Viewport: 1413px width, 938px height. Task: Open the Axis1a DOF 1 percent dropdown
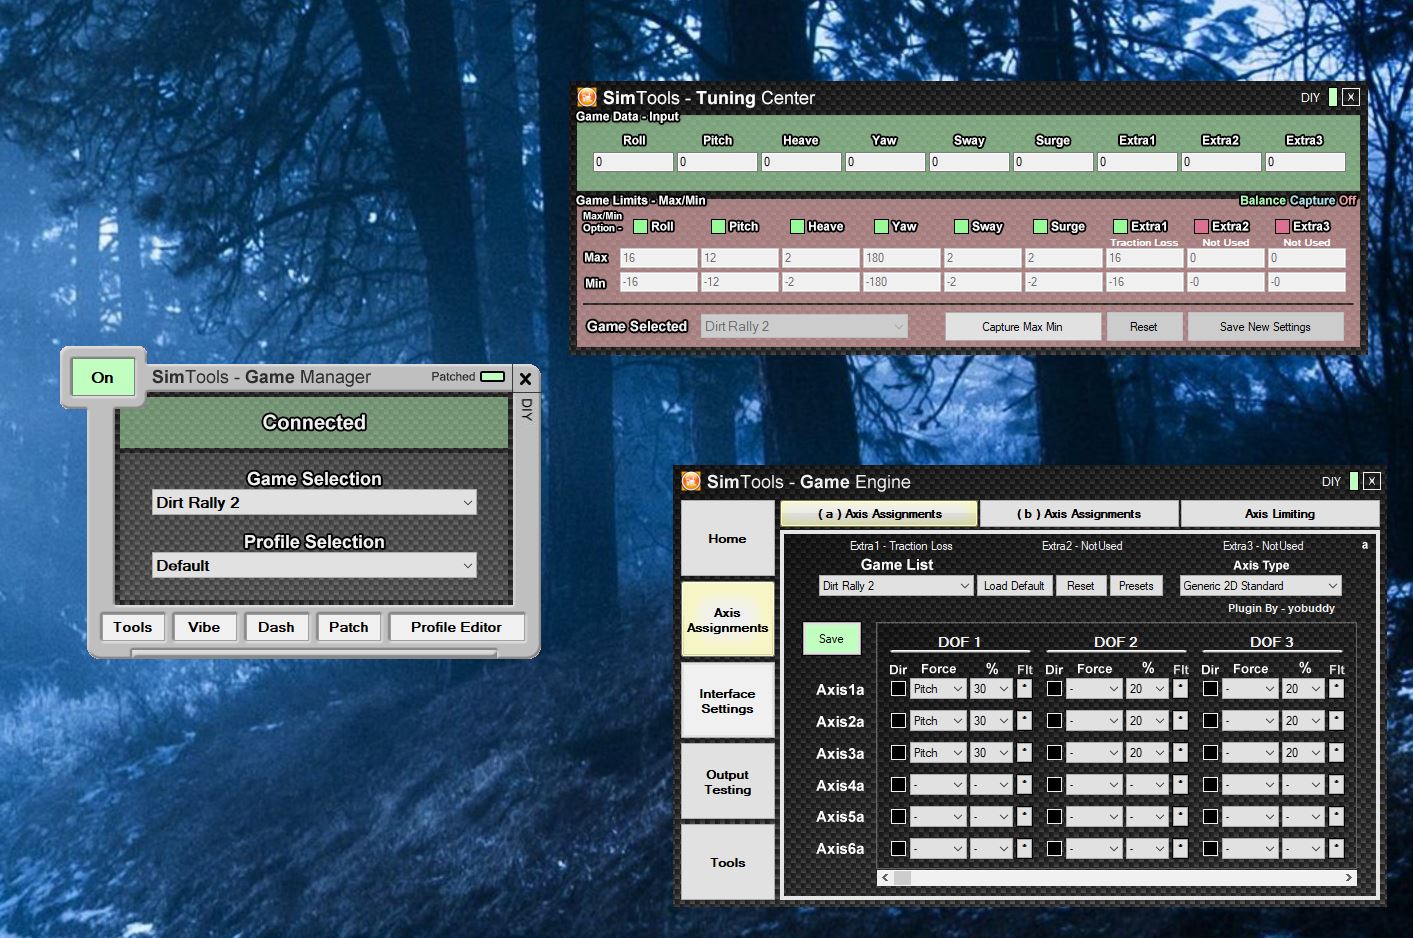(992, 689)
